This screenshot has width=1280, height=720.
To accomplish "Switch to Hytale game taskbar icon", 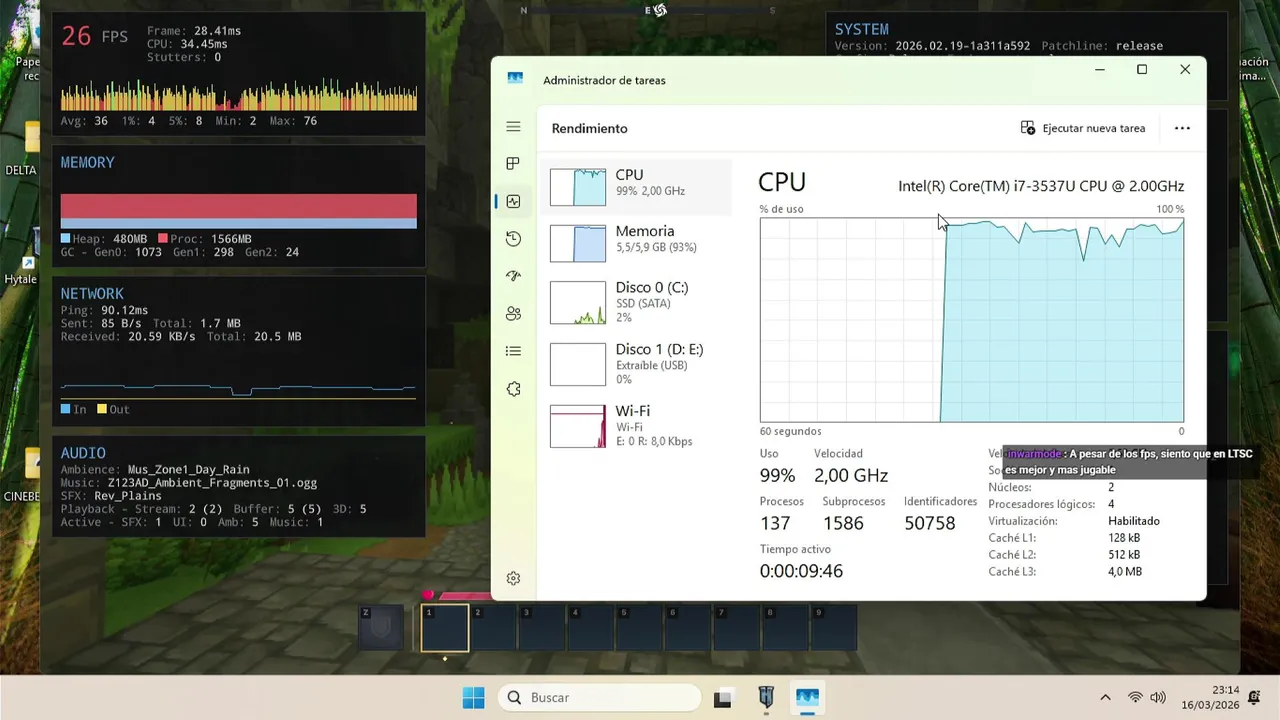I will click(766, 698).
